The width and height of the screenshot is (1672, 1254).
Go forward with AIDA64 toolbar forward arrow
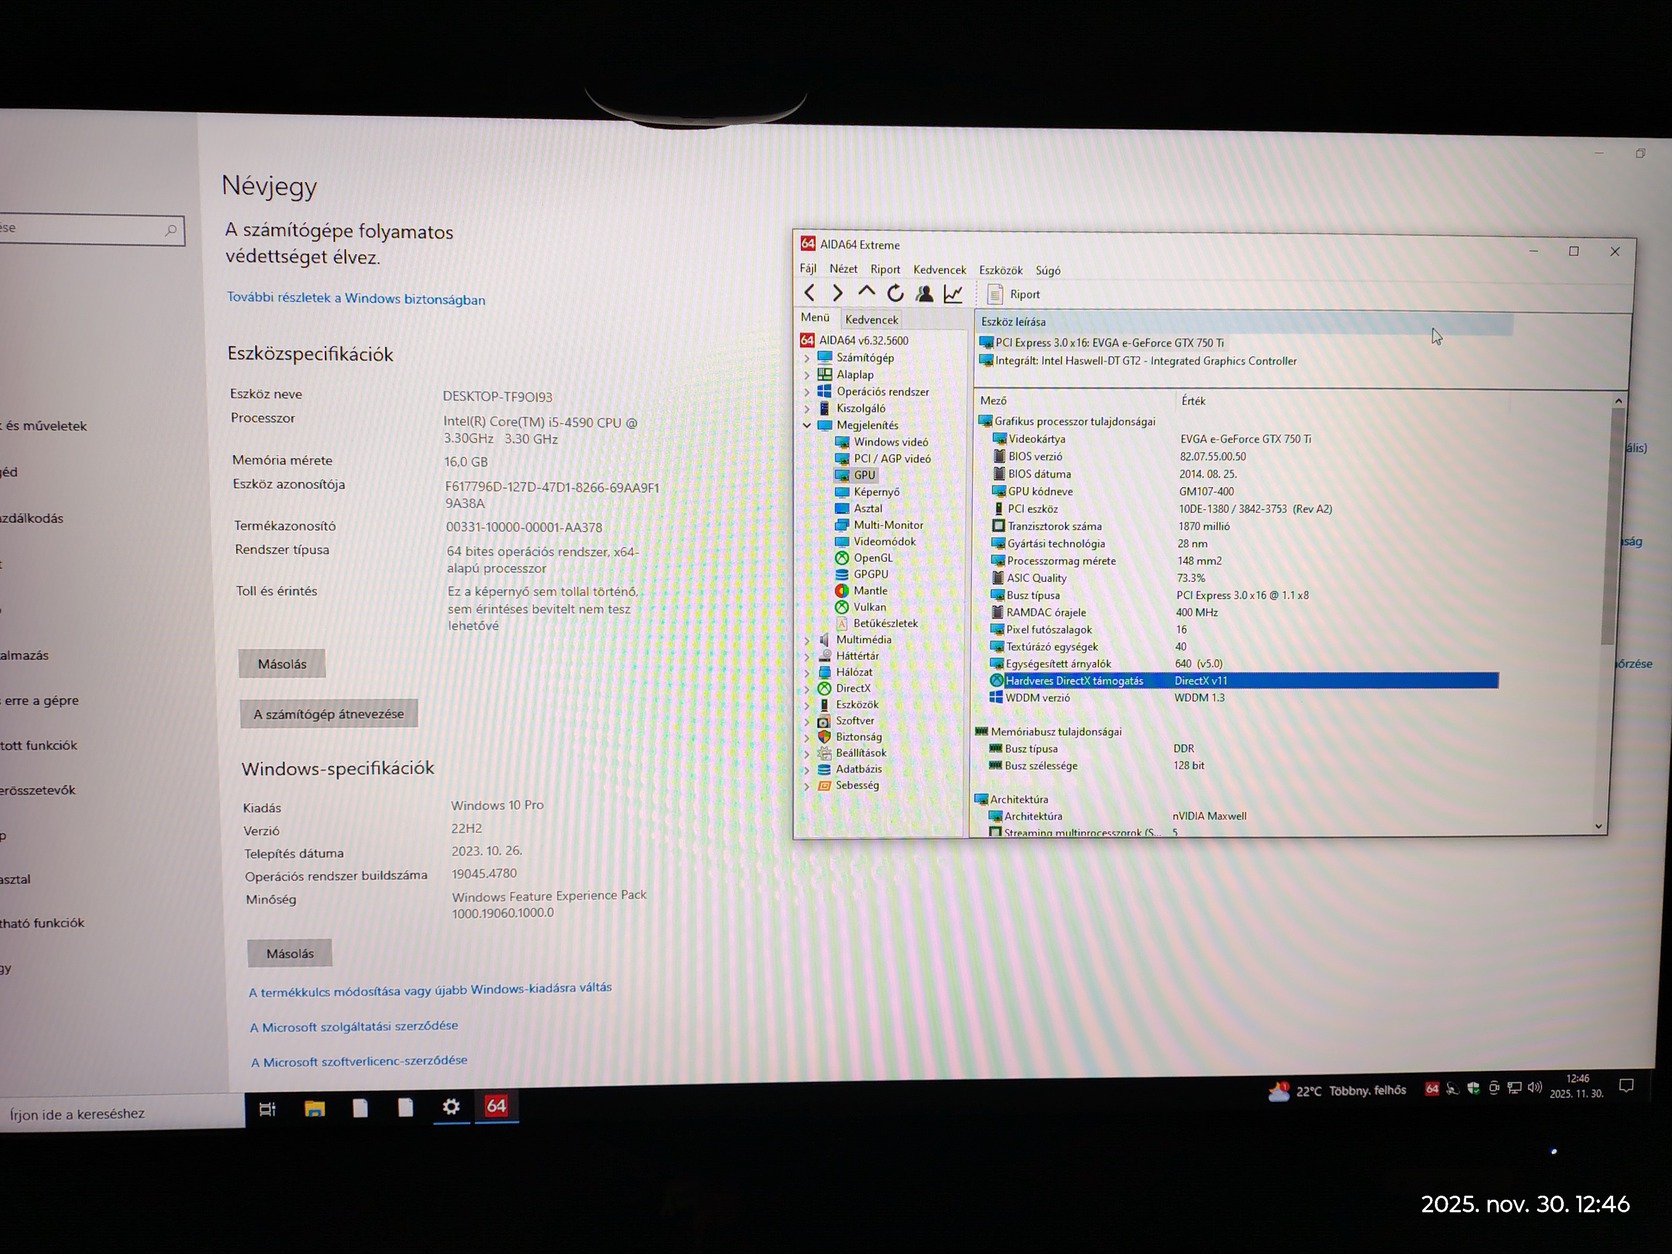click(837, 293)
